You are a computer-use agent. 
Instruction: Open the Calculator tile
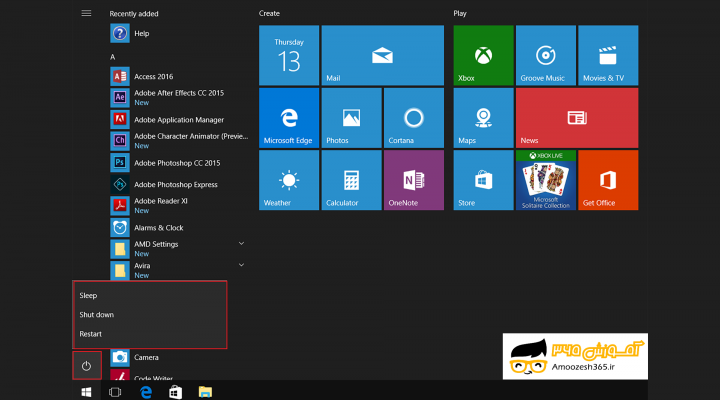351,180
